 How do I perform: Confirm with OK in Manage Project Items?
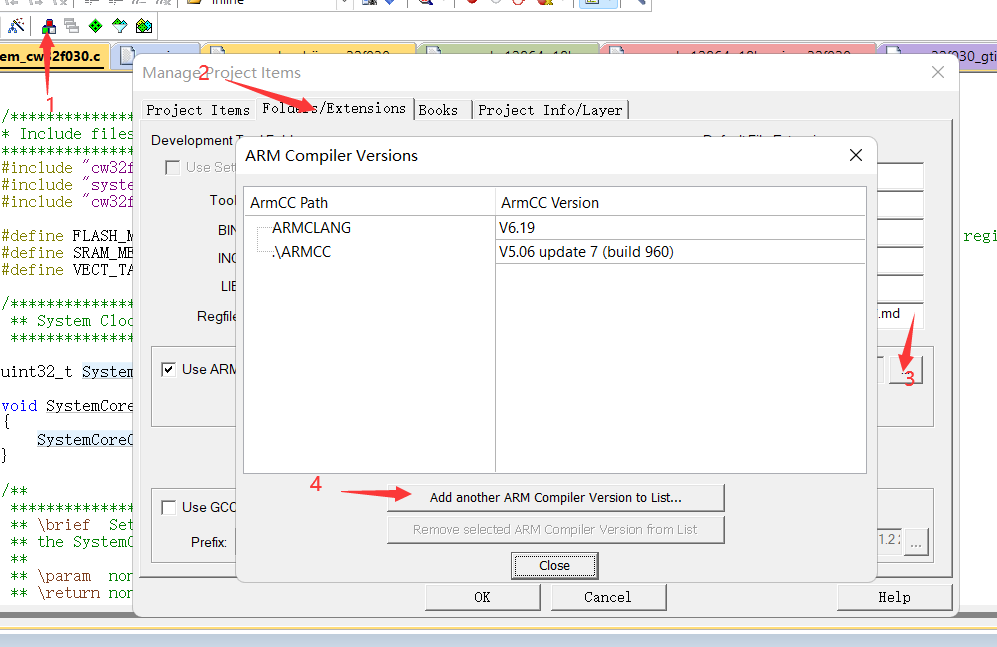483,597
